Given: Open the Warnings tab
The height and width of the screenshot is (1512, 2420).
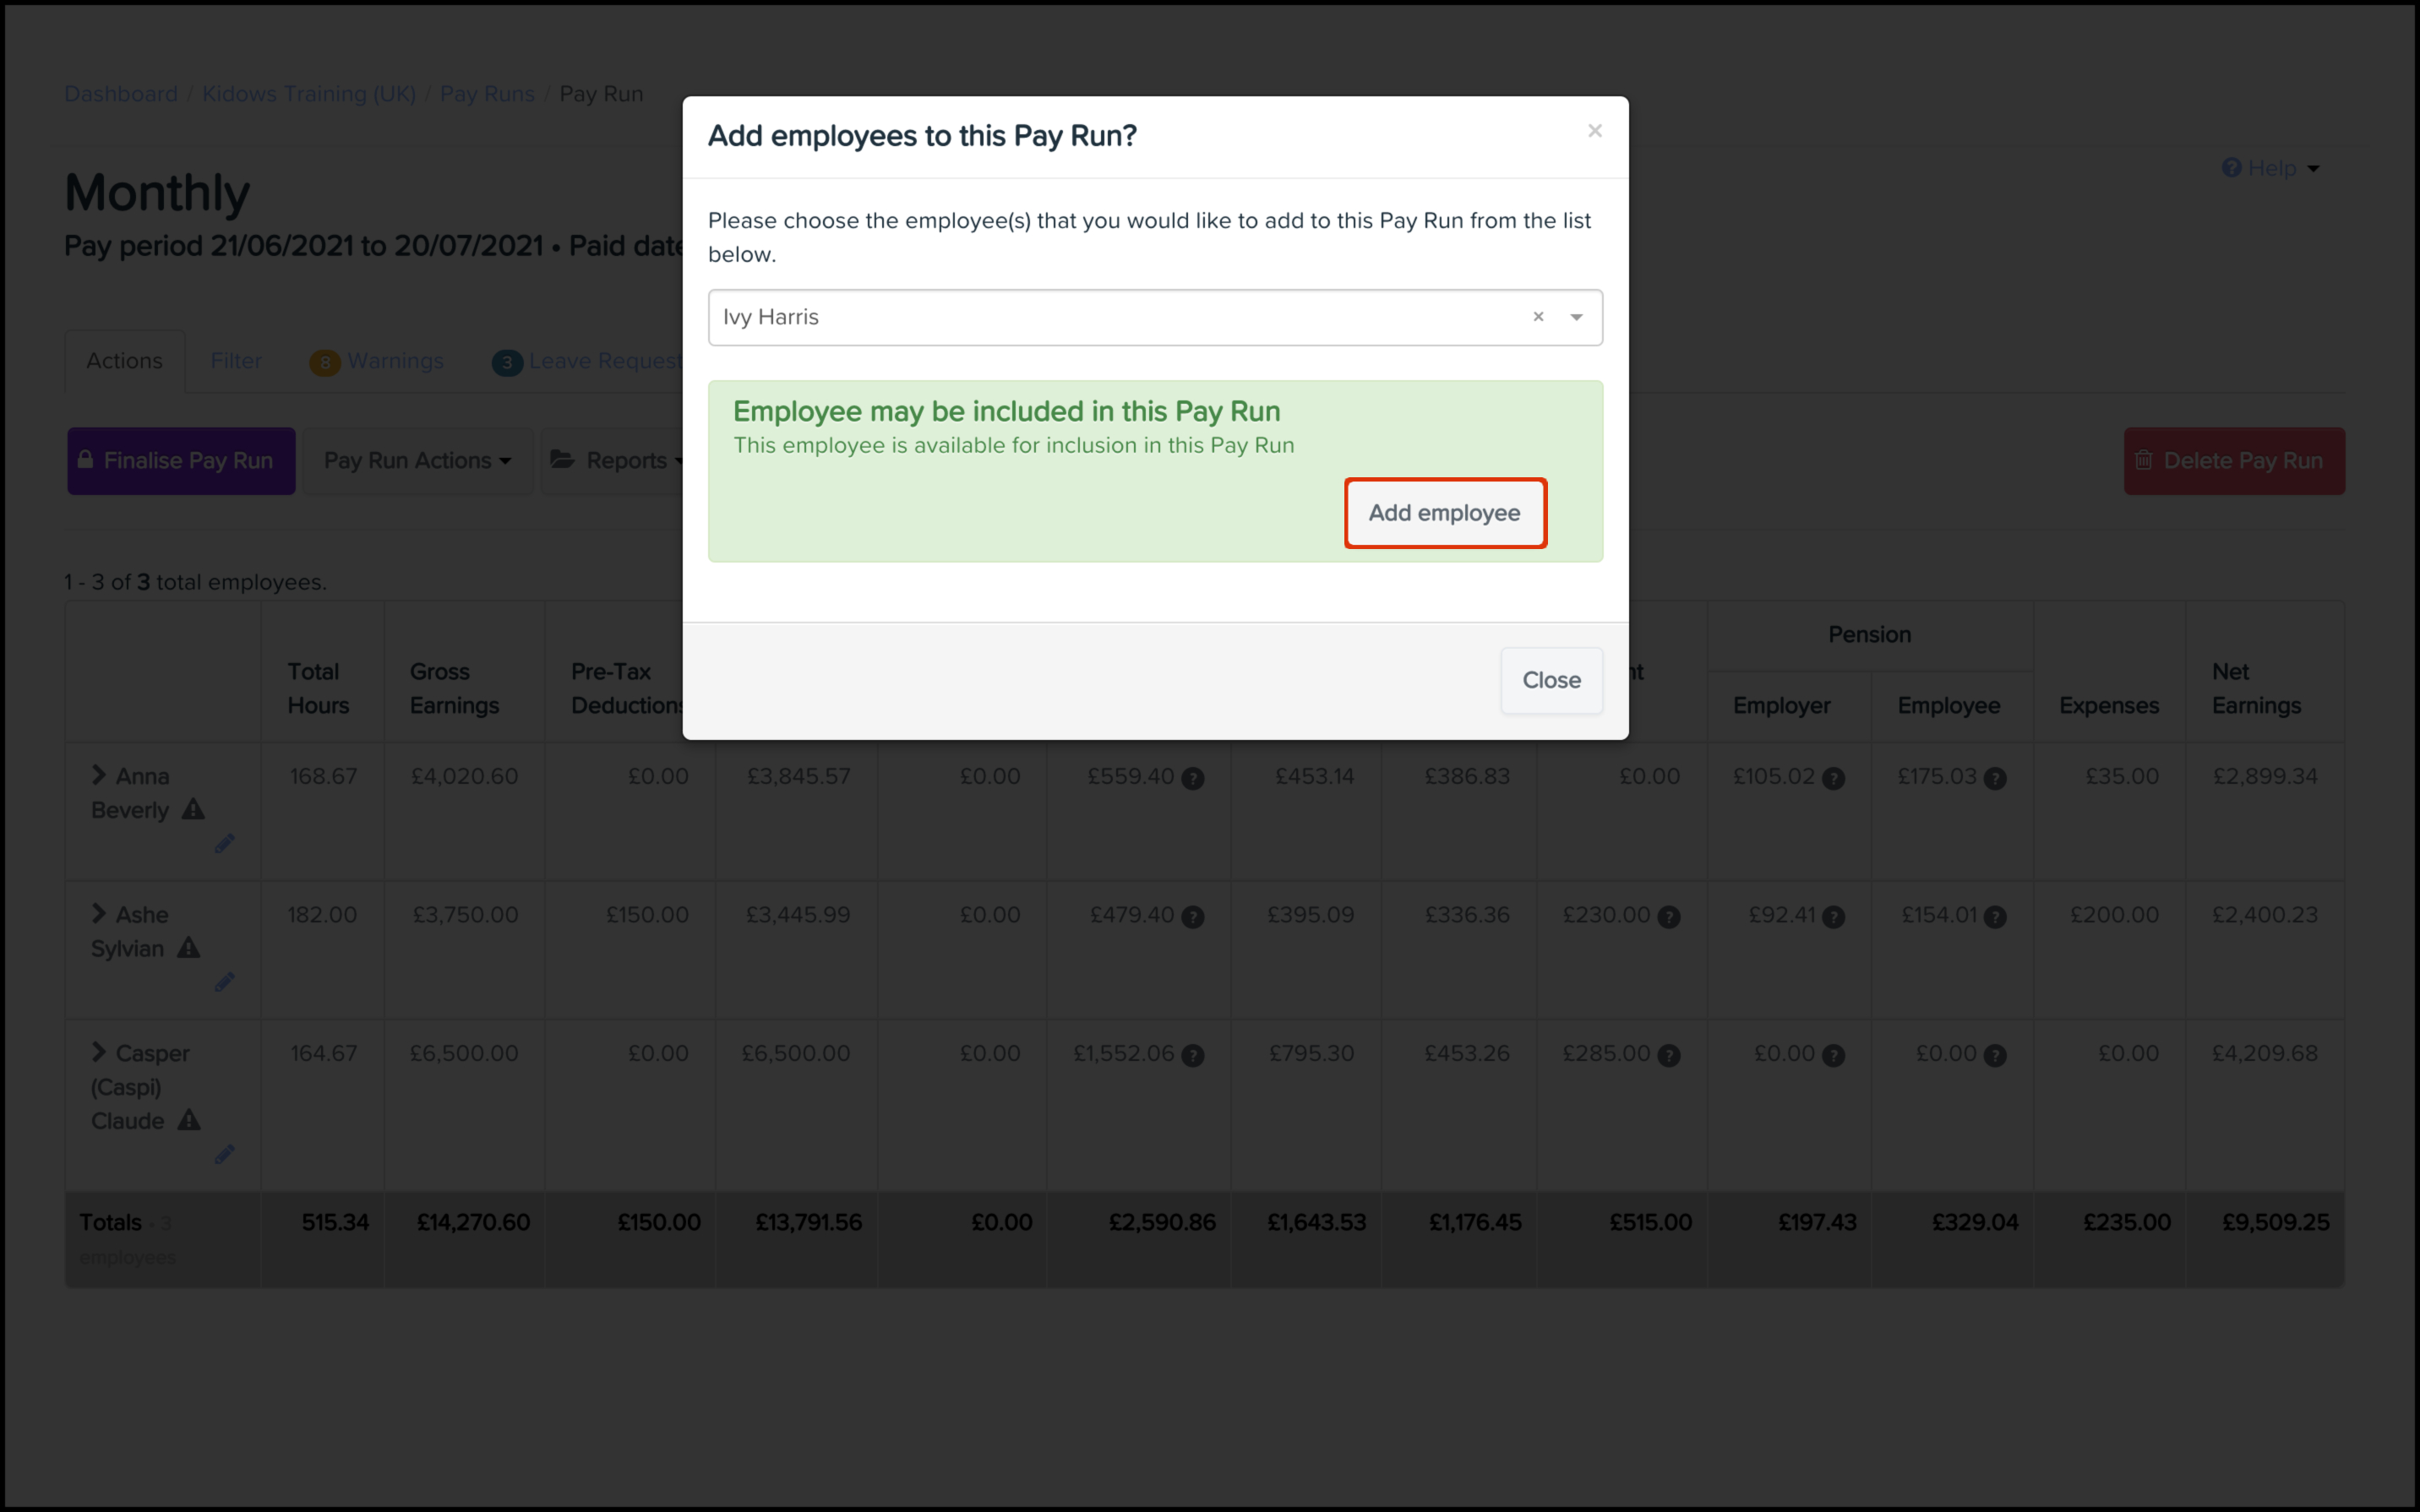Looking at the screenshot, I should click(377, 361).
